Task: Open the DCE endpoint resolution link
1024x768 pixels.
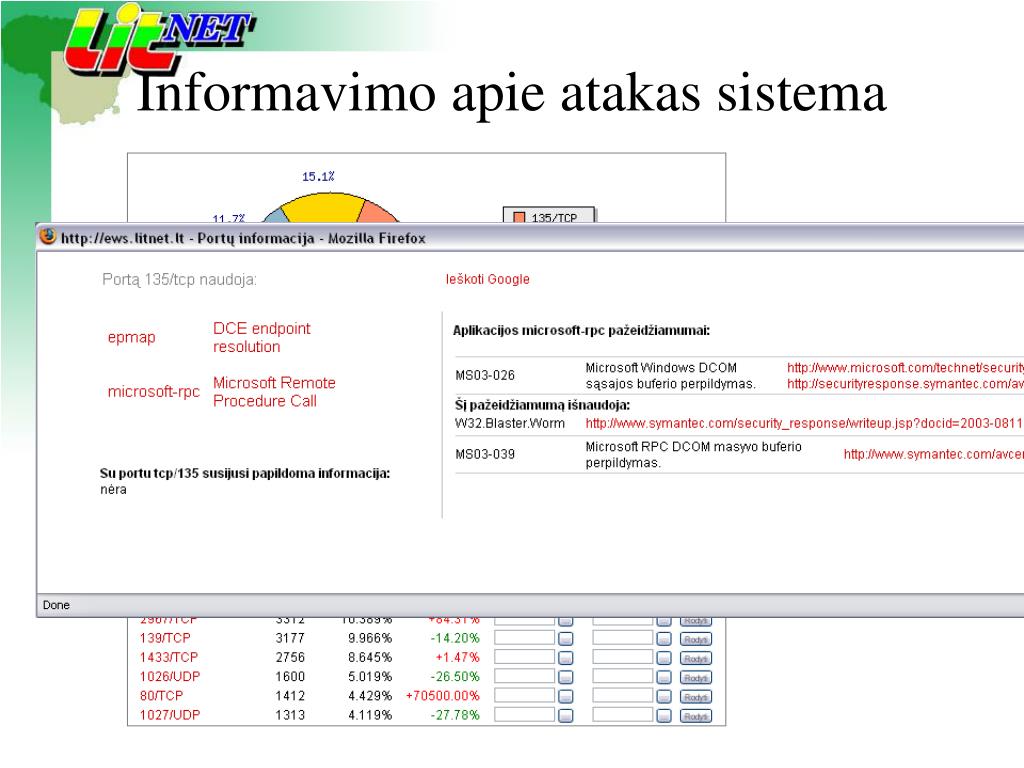Action: click(261, 338)
